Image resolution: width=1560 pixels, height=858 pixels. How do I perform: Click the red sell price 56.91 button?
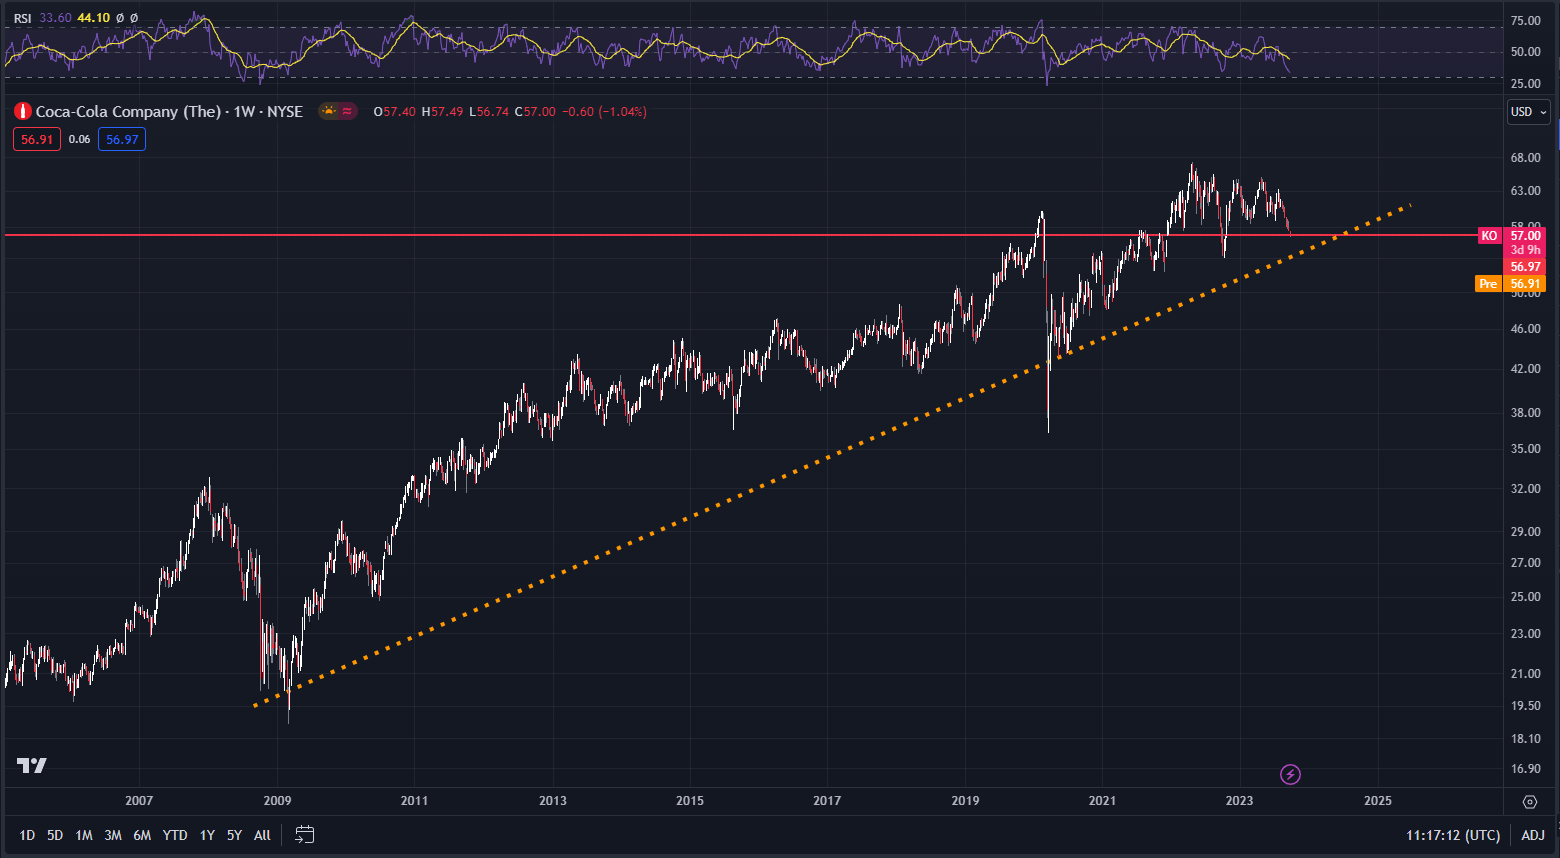pyautogui.click(x=37, y=139)
